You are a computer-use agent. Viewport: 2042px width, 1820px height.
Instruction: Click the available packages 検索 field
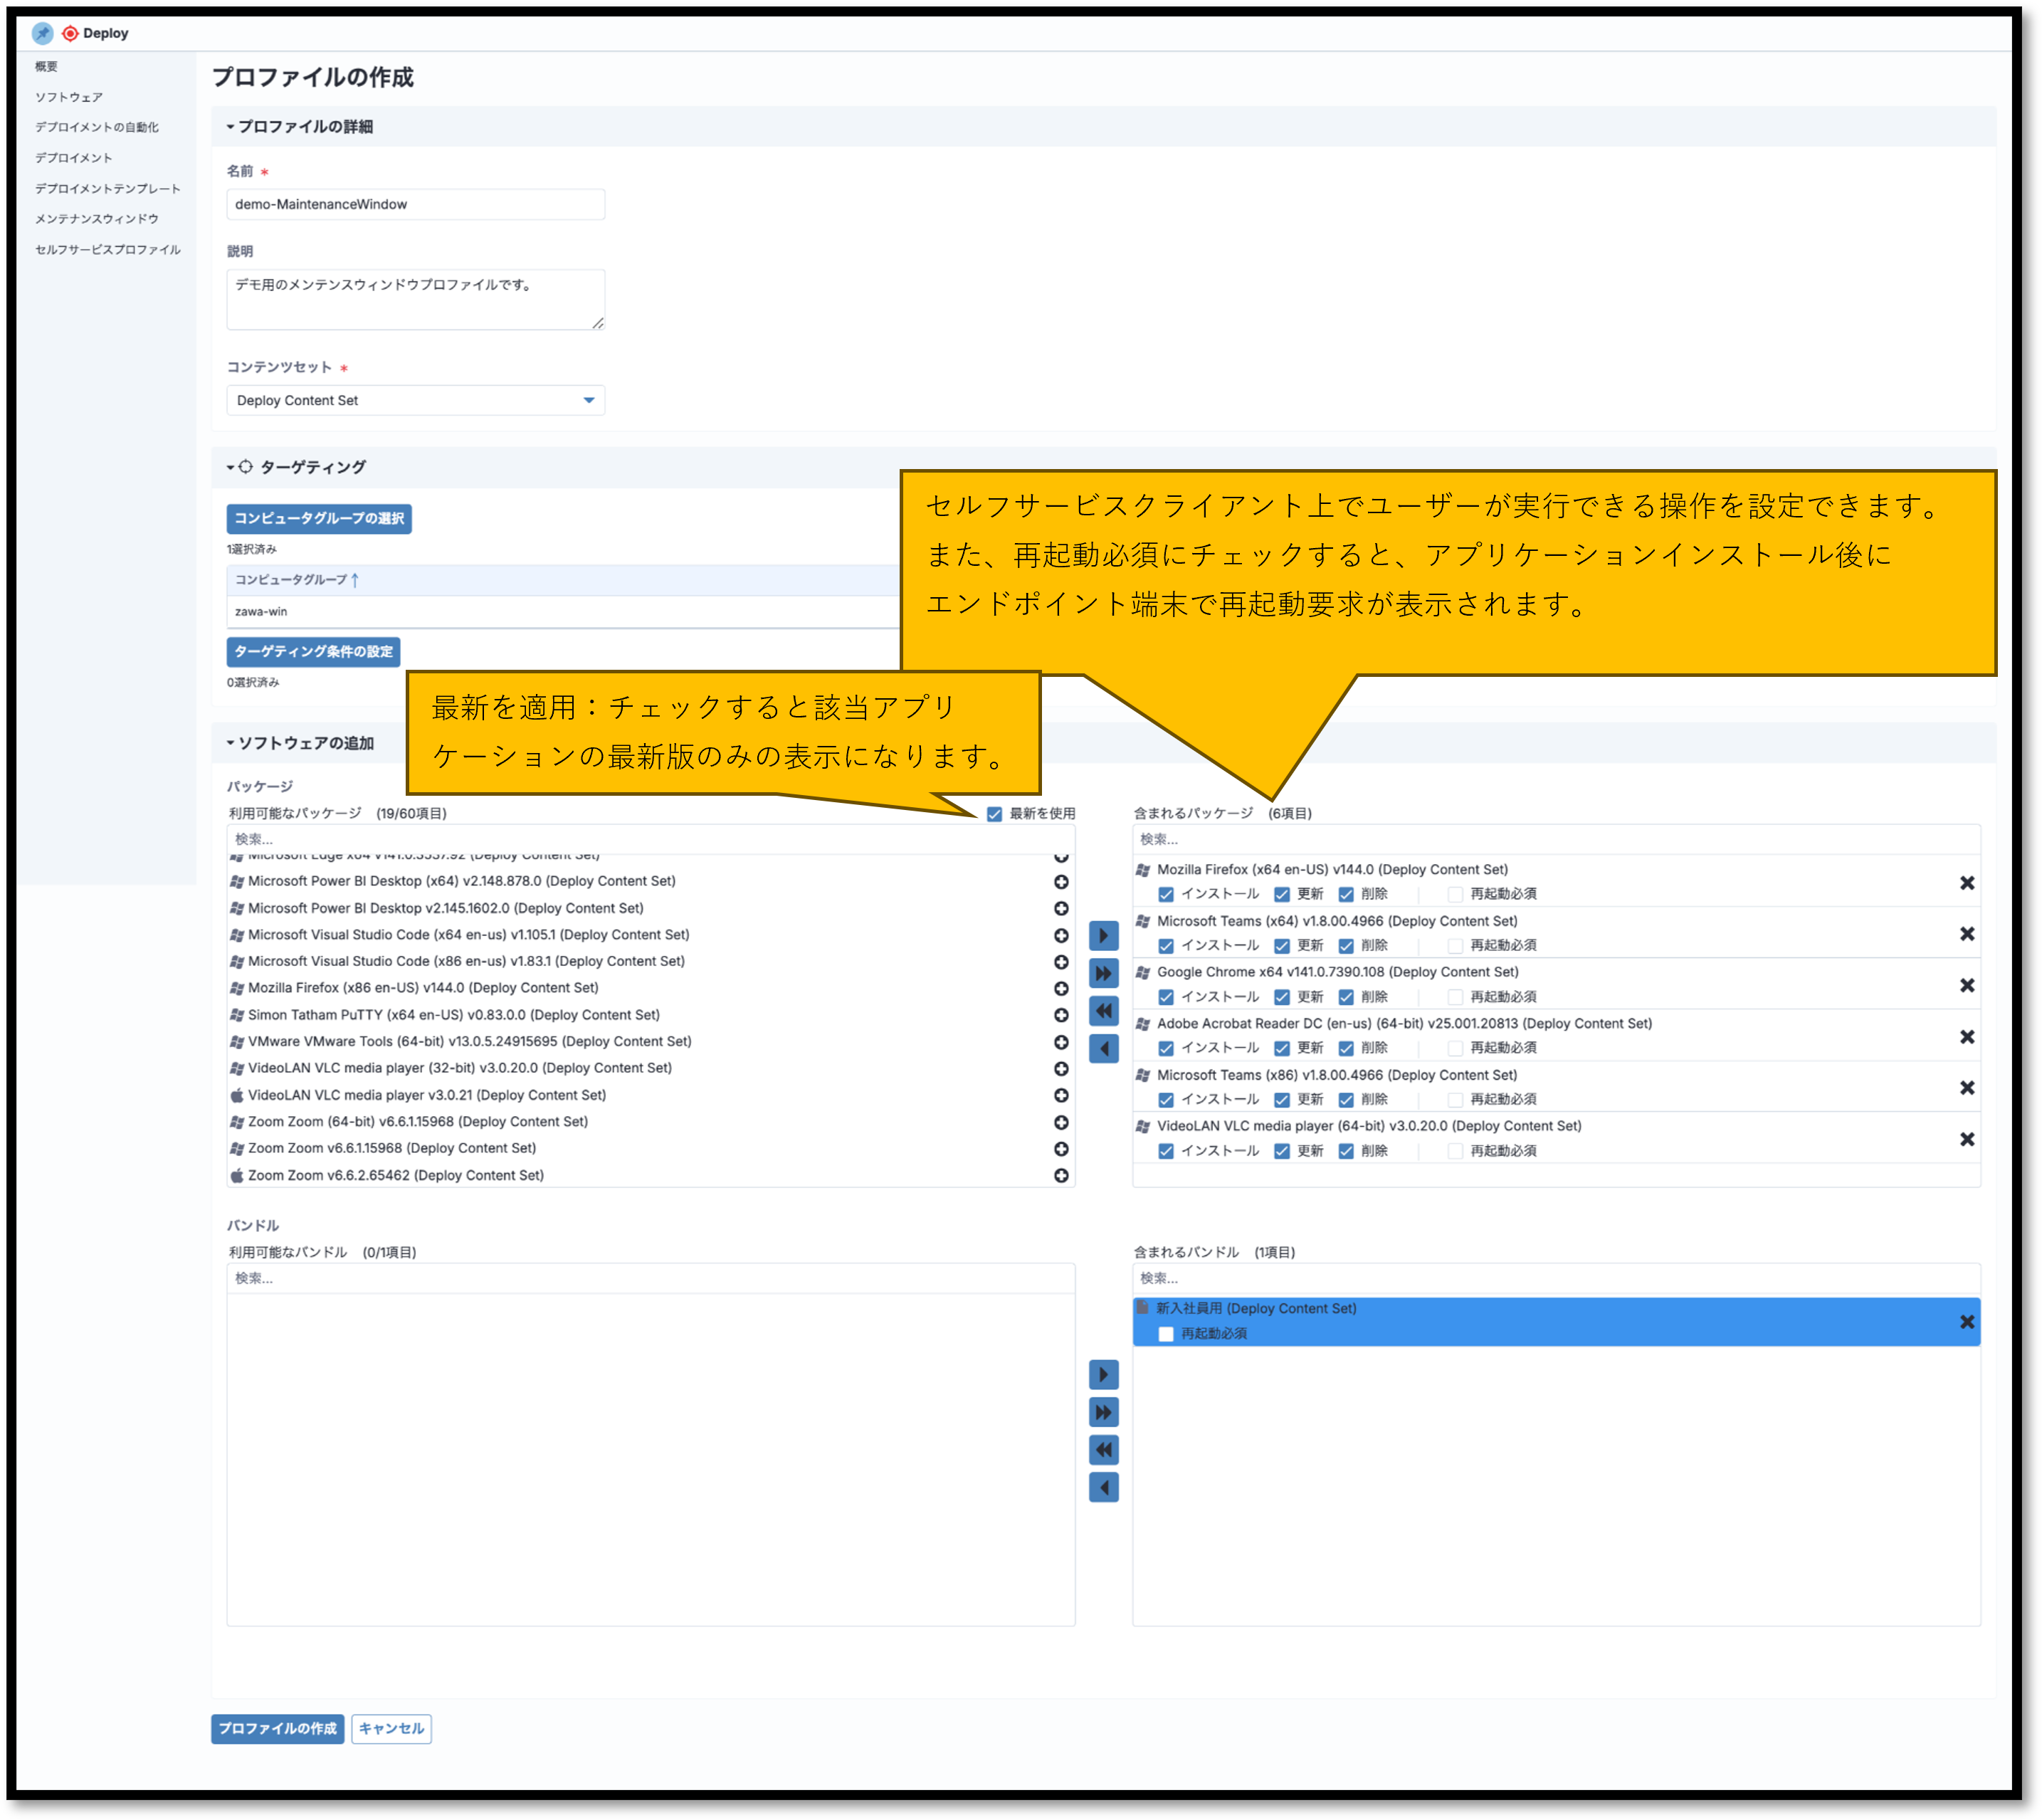650,839
